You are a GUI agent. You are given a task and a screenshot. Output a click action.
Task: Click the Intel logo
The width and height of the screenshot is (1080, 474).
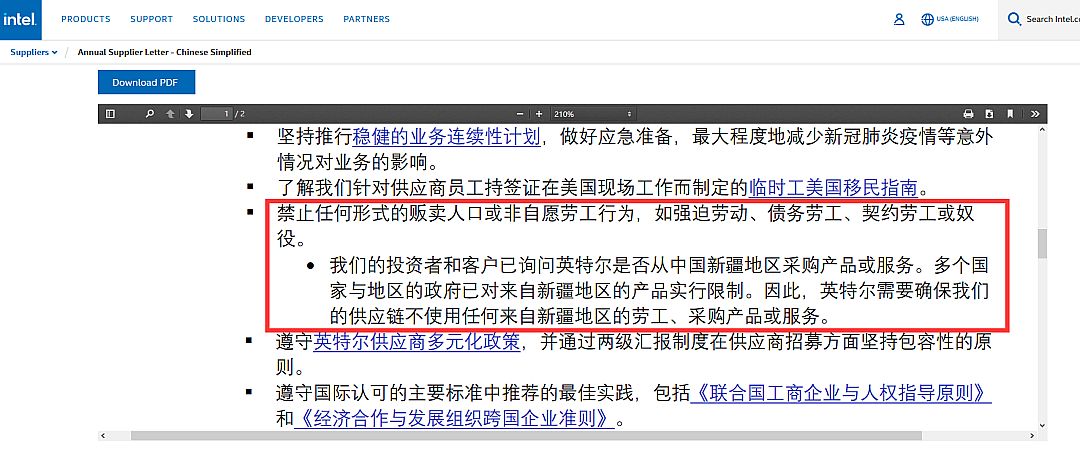pos(21,19)
